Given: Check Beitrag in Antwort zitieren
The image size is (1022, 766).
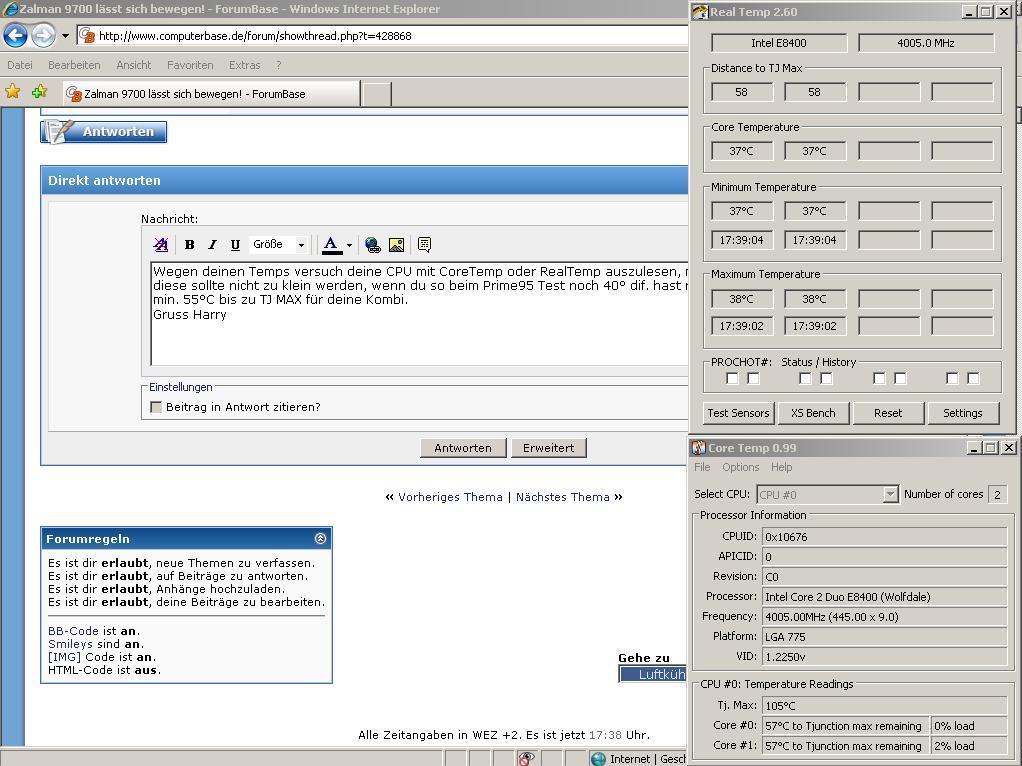Looking at the screenshot, I should coord(156,407).
